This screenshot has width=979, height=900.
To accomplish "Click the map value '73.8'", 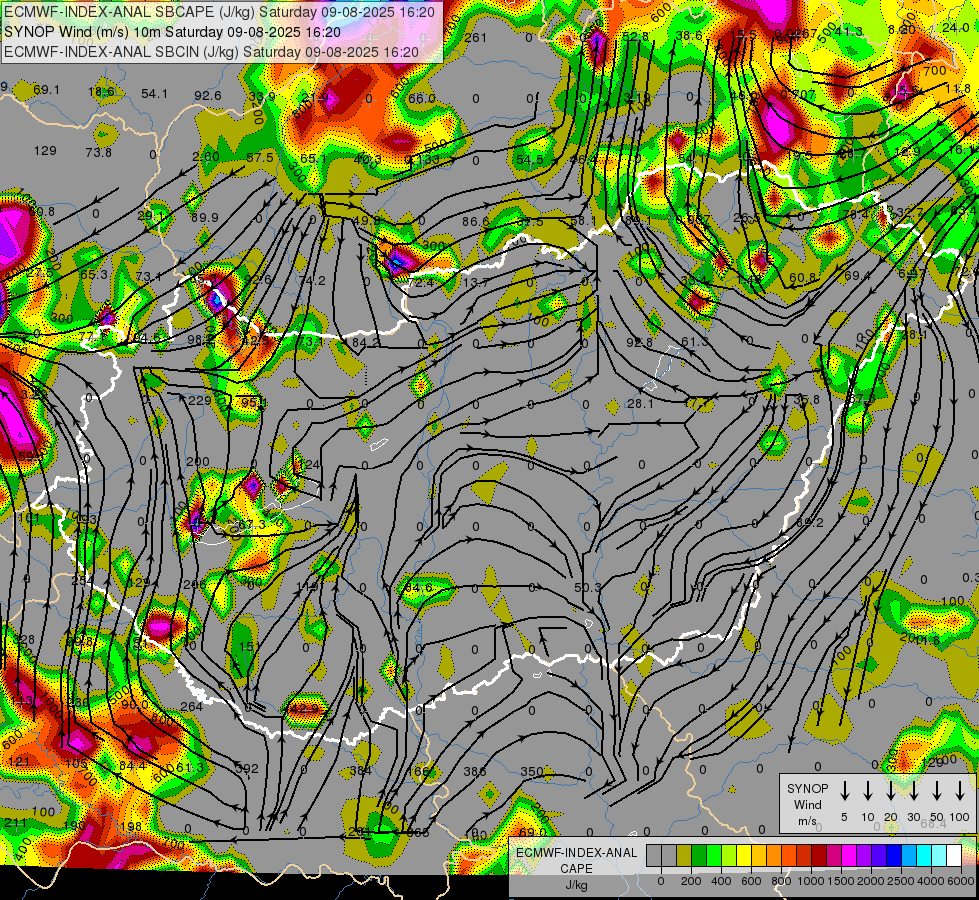I will coord(99,152).
